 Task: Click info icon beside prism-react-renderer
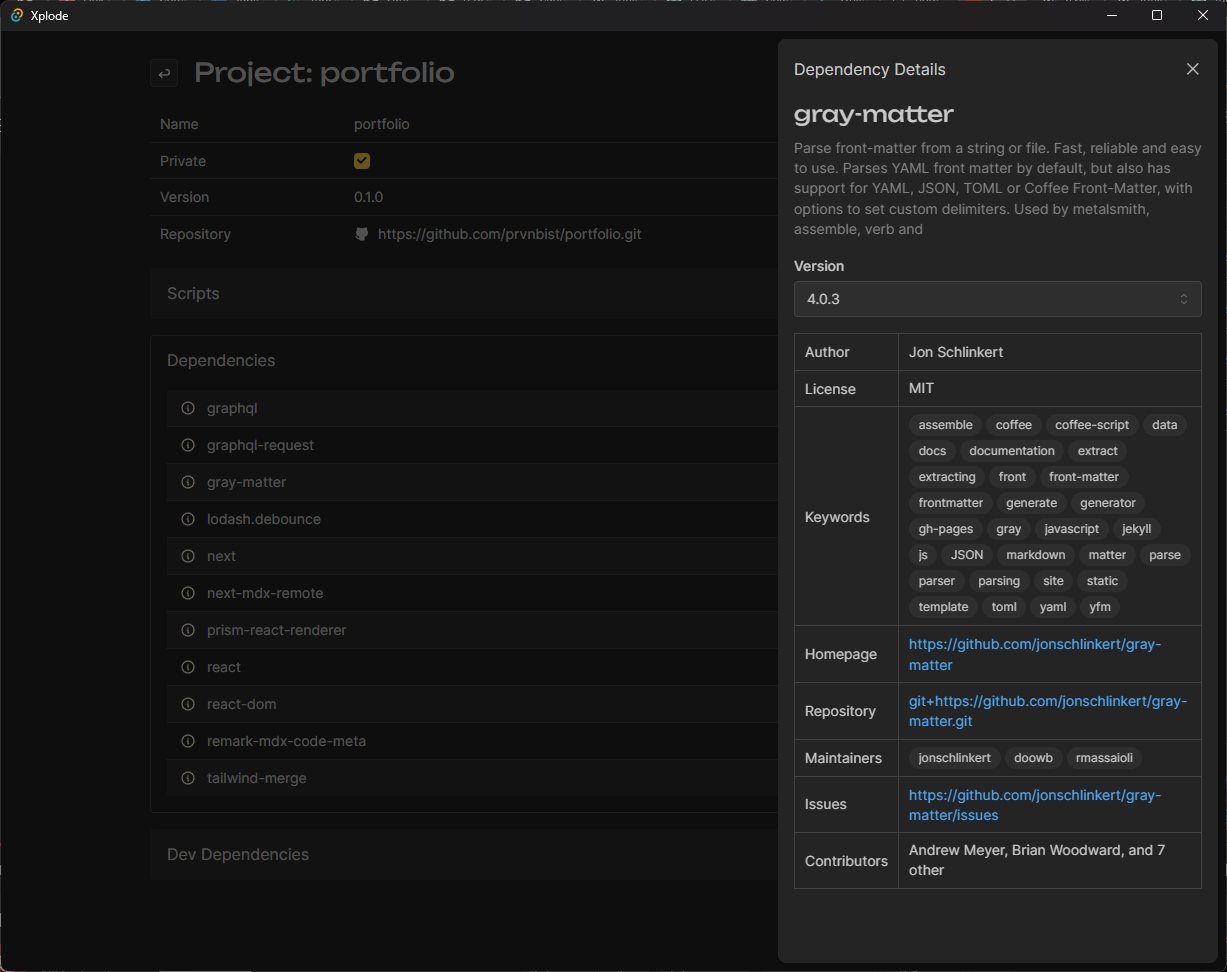coord(187,630)
